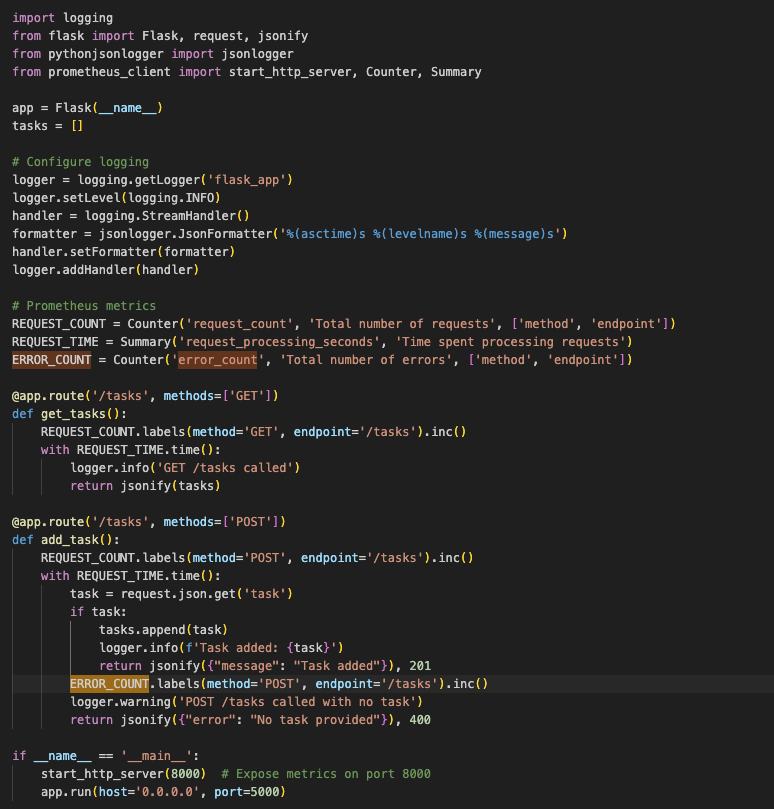This screenshot has width=774, height=809.
Task: Click the 'app.run(host=...' line
Action: pos(164,792)
